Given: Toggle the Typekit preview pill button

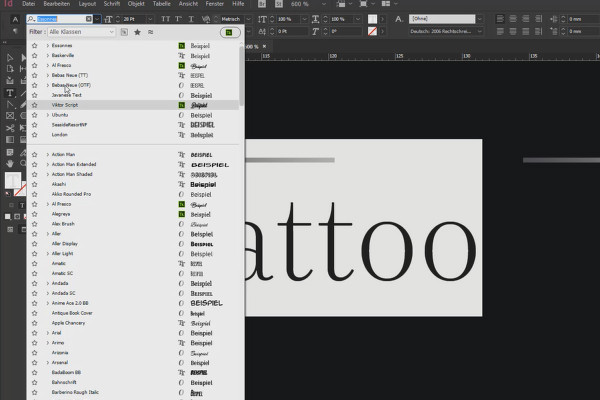Looking at the screenshot, I should (230, 33).
